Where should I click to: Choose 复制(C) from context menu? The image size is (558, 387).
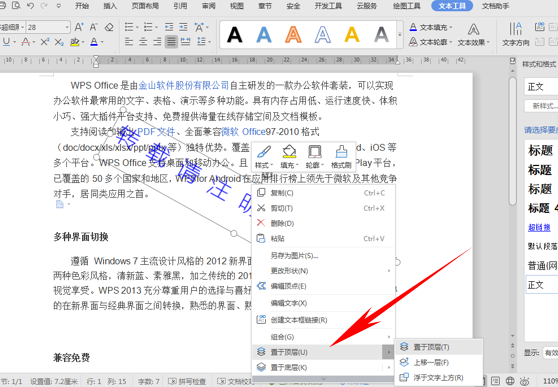(x=323, y=193)
